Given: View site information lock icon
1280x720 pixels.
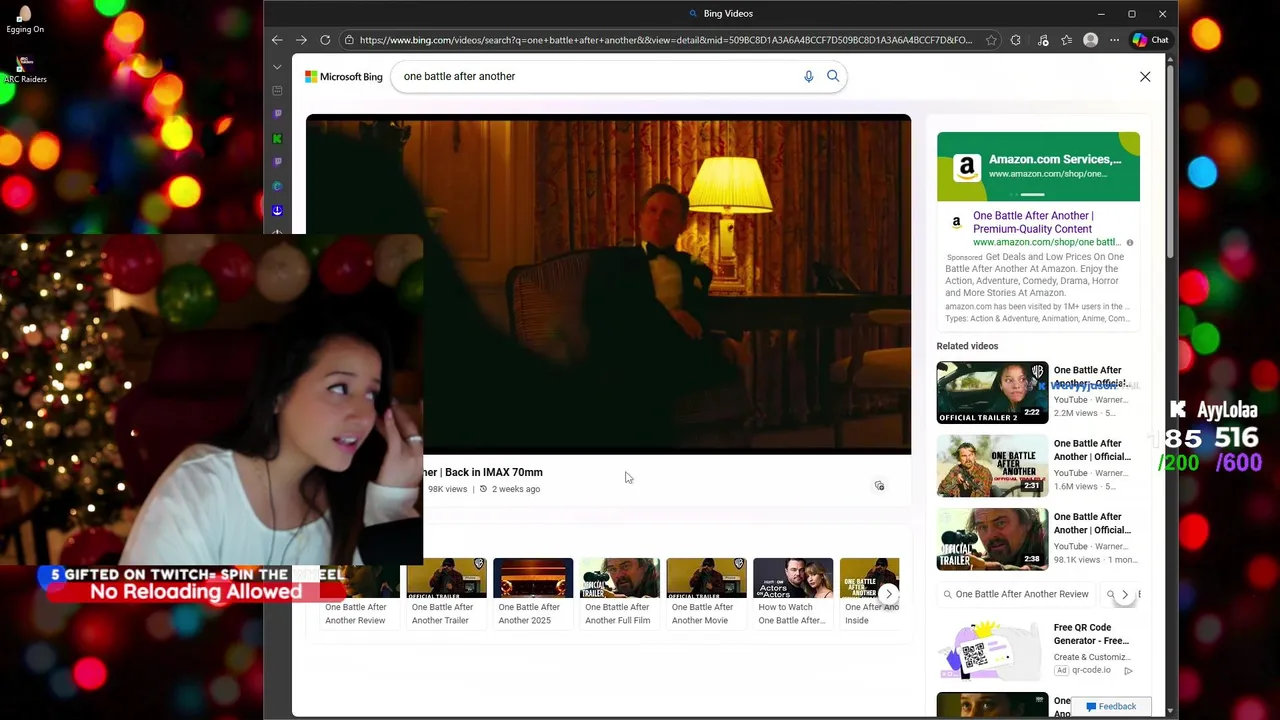Looking at the screenshot, I should click(349, 40).
